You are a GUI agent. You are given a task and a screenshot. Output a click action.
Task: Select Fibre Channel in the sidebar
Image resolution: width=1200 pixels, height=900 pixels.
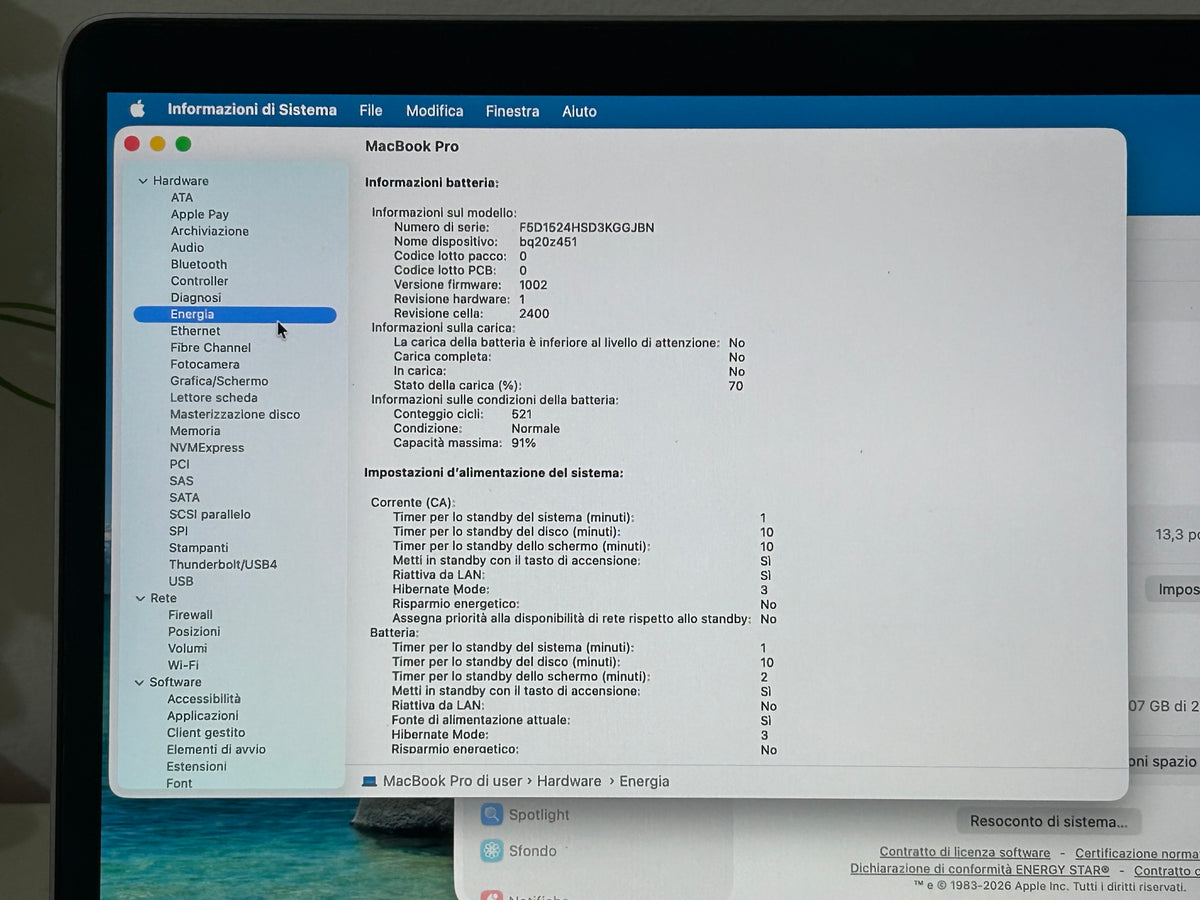211,348
